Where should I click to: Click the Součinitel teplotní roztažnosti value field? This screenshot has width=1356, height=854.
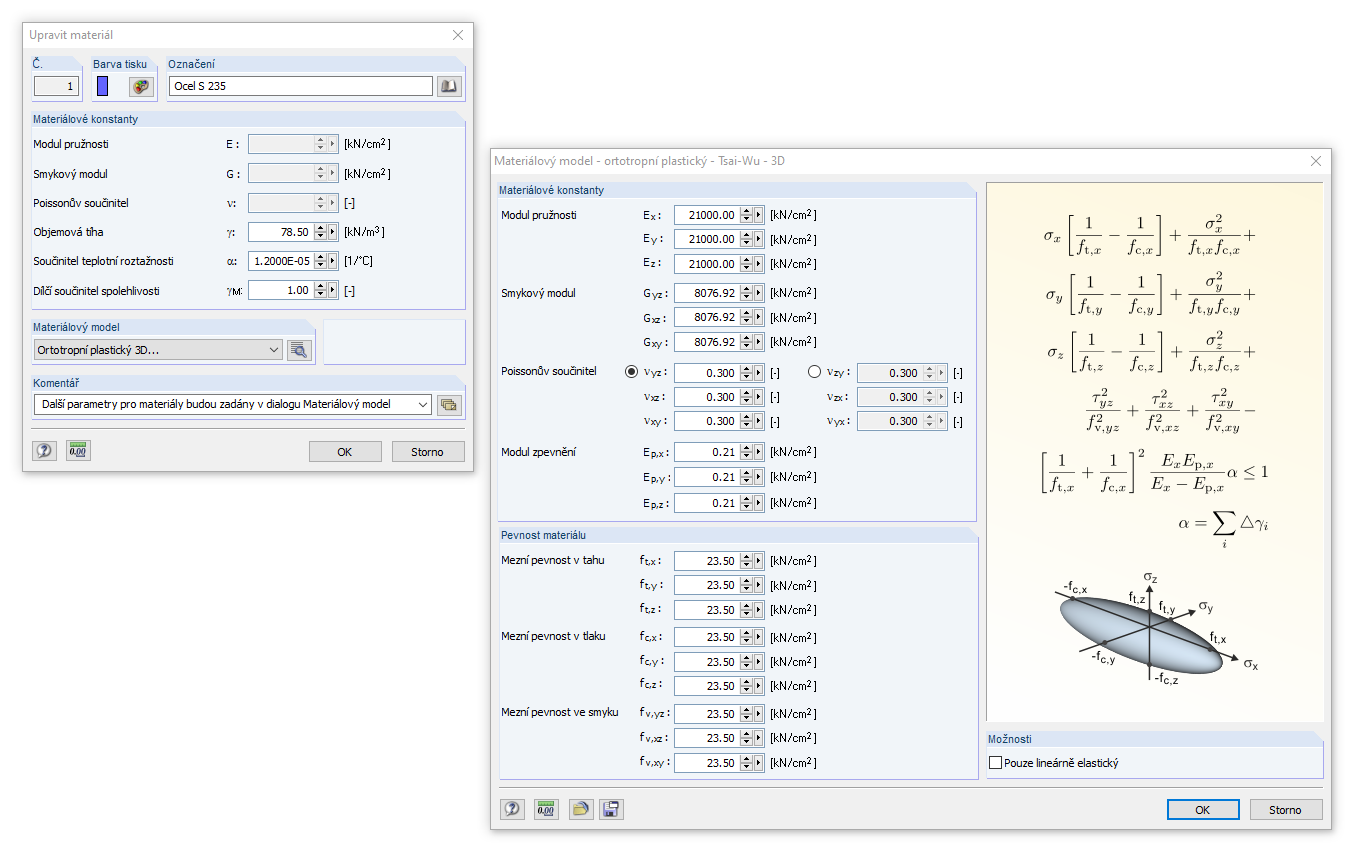tap(281, 261)
